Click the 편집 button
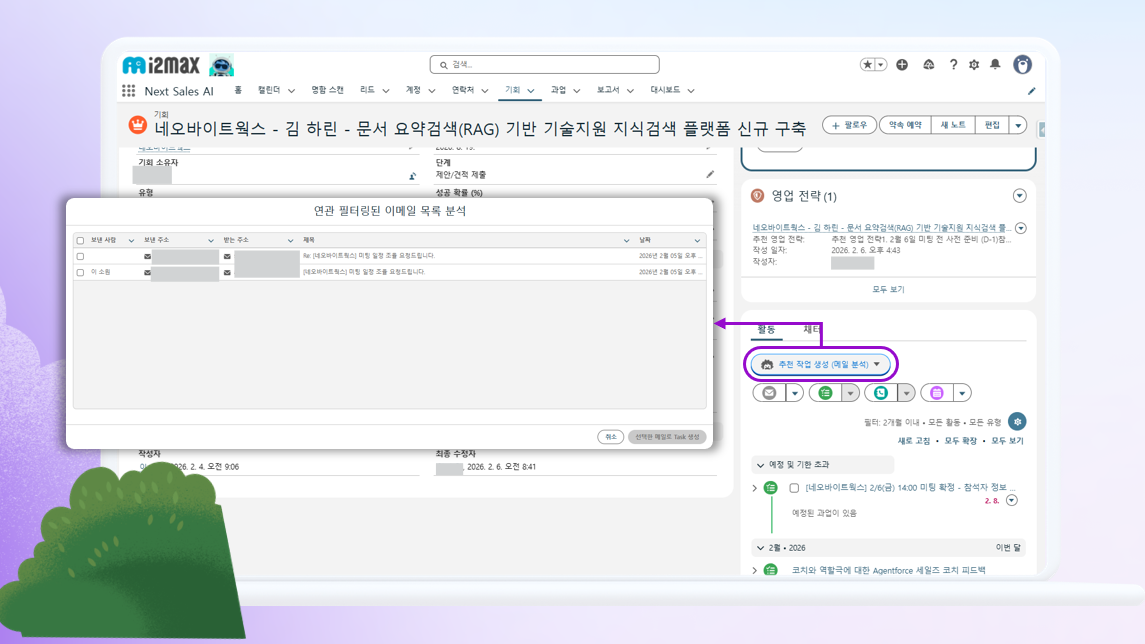This screenshot has width=1145, height=644. (992, 125)
